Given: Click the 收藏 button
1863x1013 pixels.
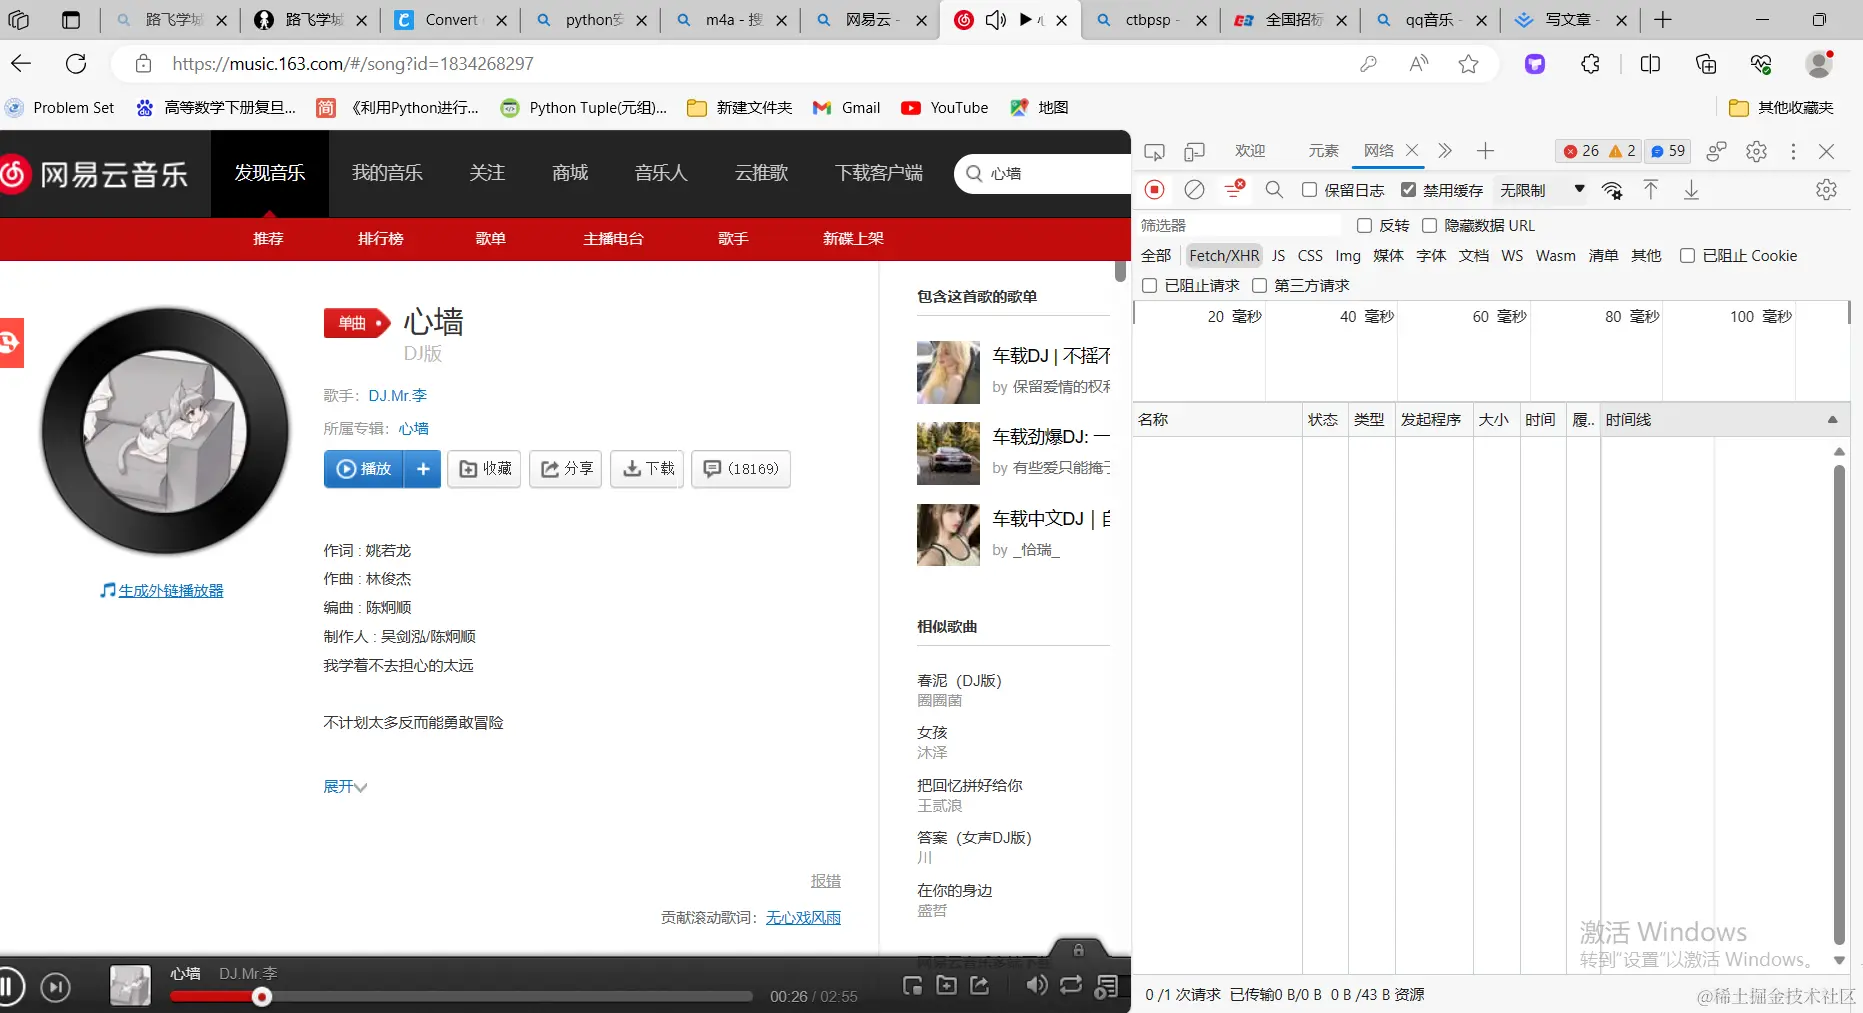Looking at the screenshot, I should click(485, 469).
